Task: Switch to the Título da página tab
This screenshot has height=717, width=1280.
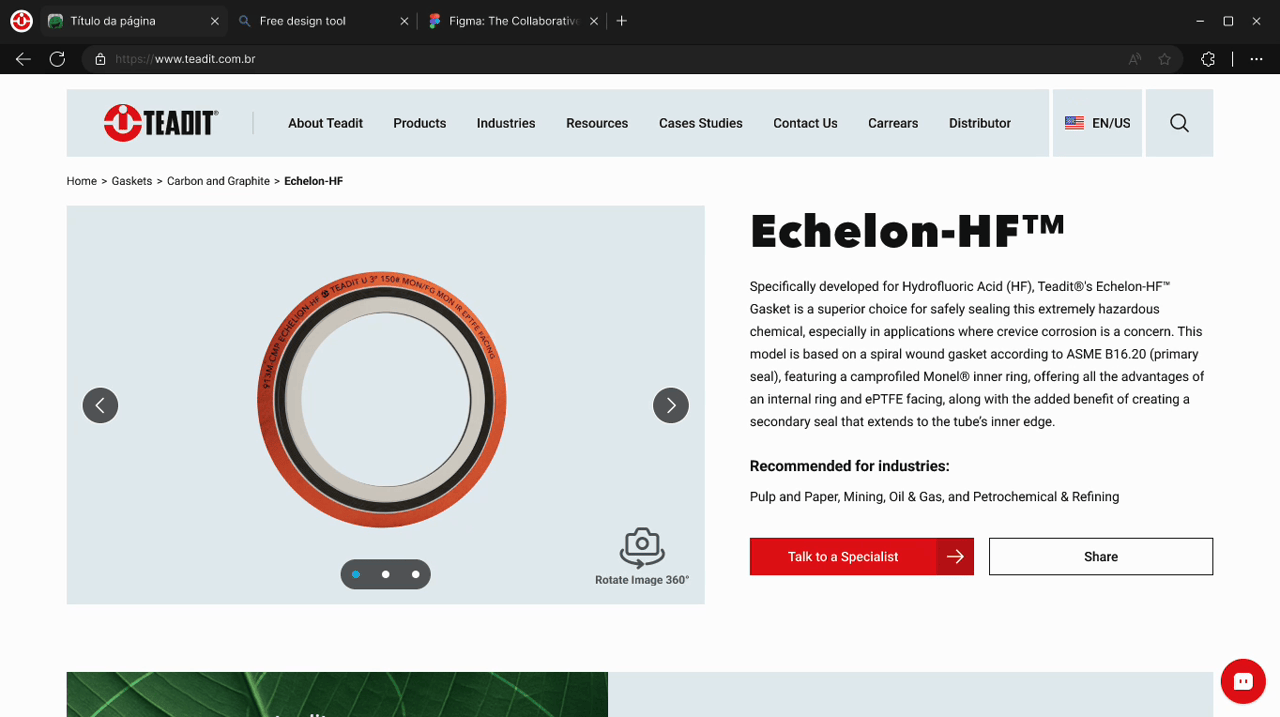Action: point(134,21)
